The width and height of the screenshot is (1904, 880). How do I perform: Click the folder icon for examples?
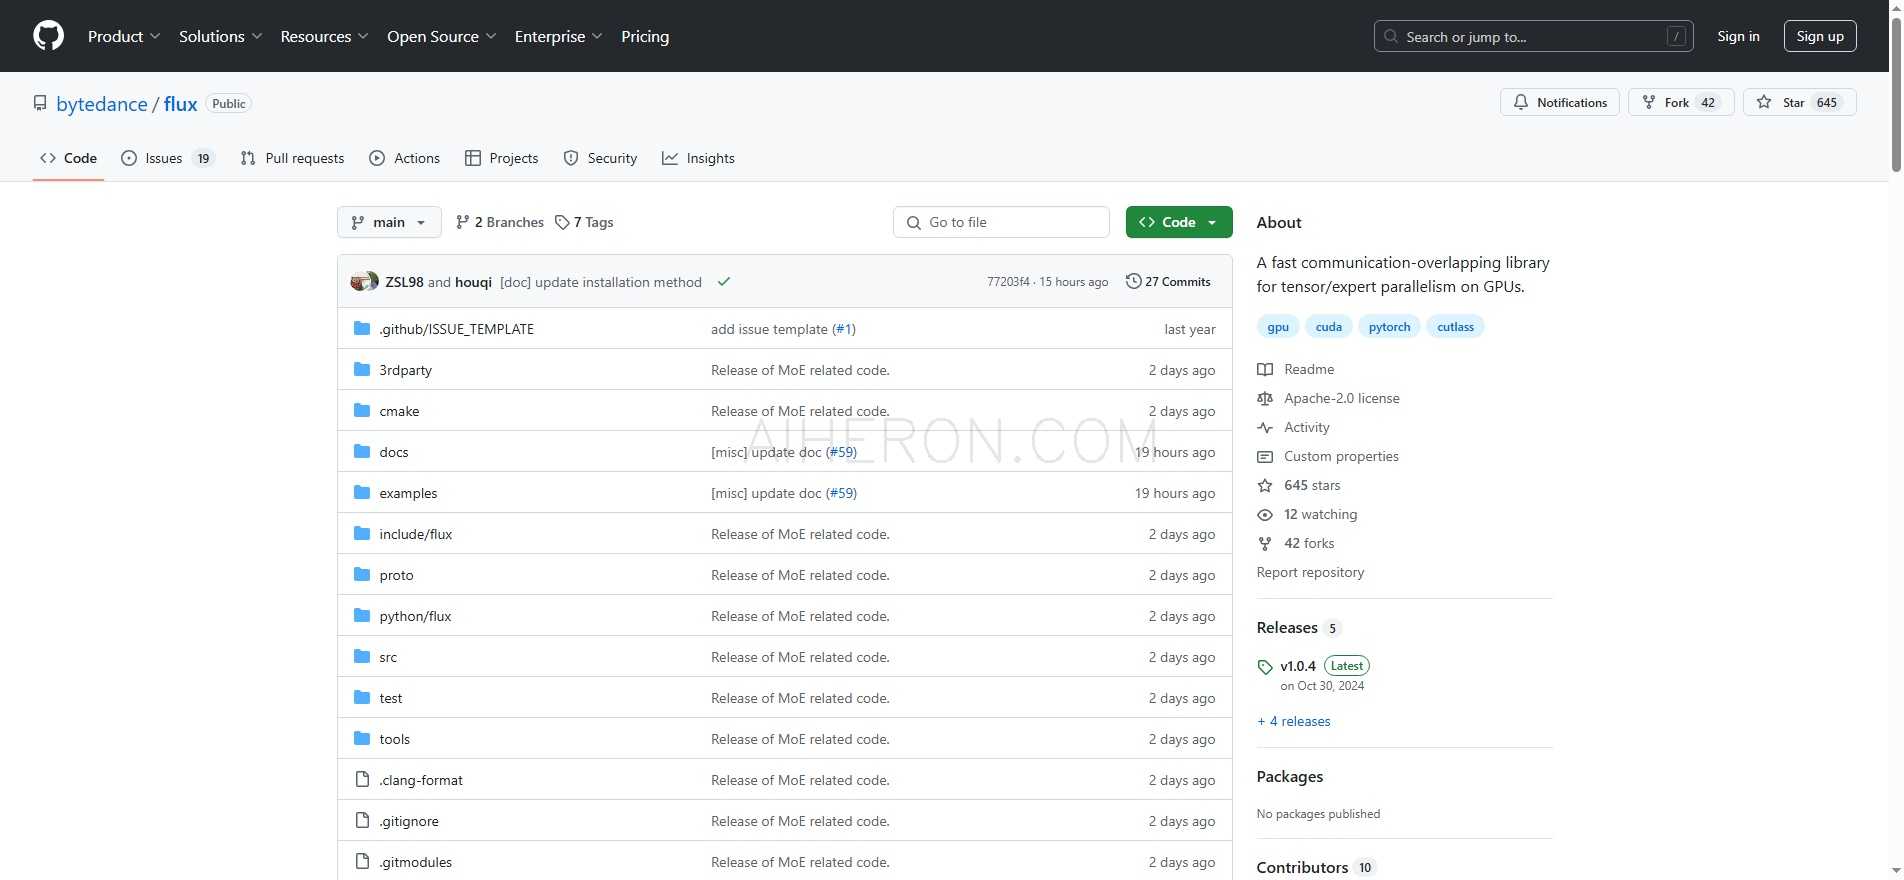362,493
